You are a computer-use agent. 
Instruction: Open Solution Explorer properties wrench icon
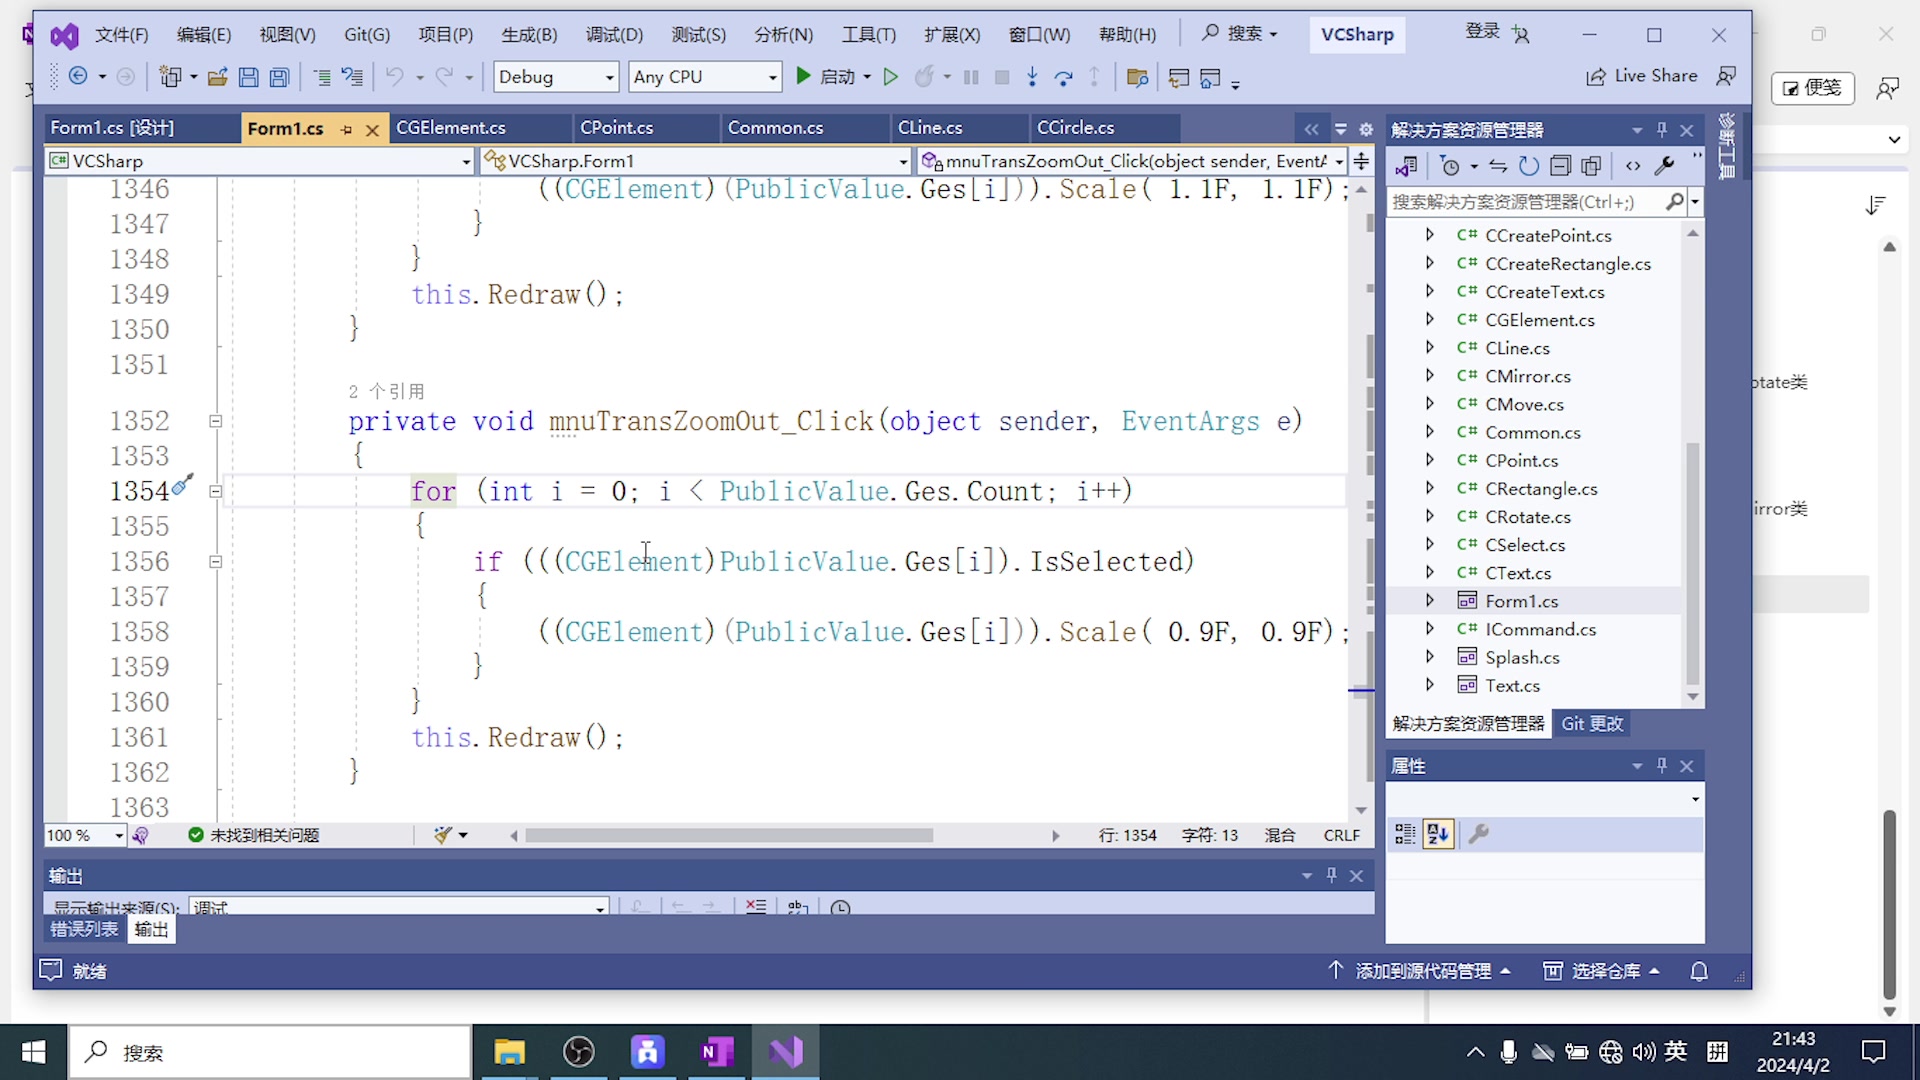(1665, 166)
